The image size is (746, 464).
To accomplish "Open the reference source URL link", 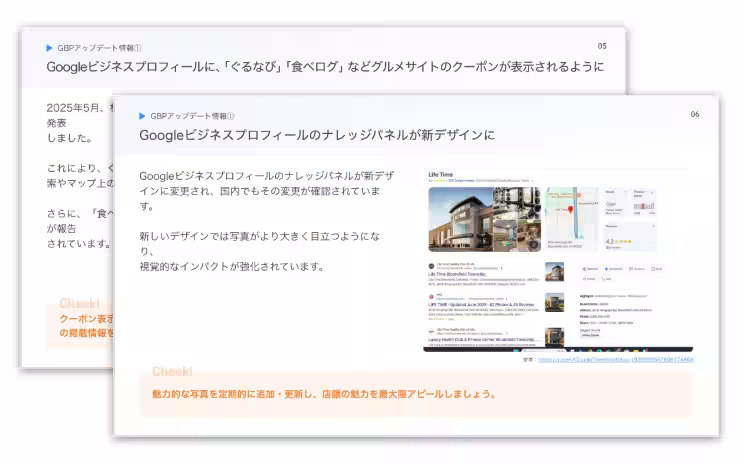I will click(615, 359).
